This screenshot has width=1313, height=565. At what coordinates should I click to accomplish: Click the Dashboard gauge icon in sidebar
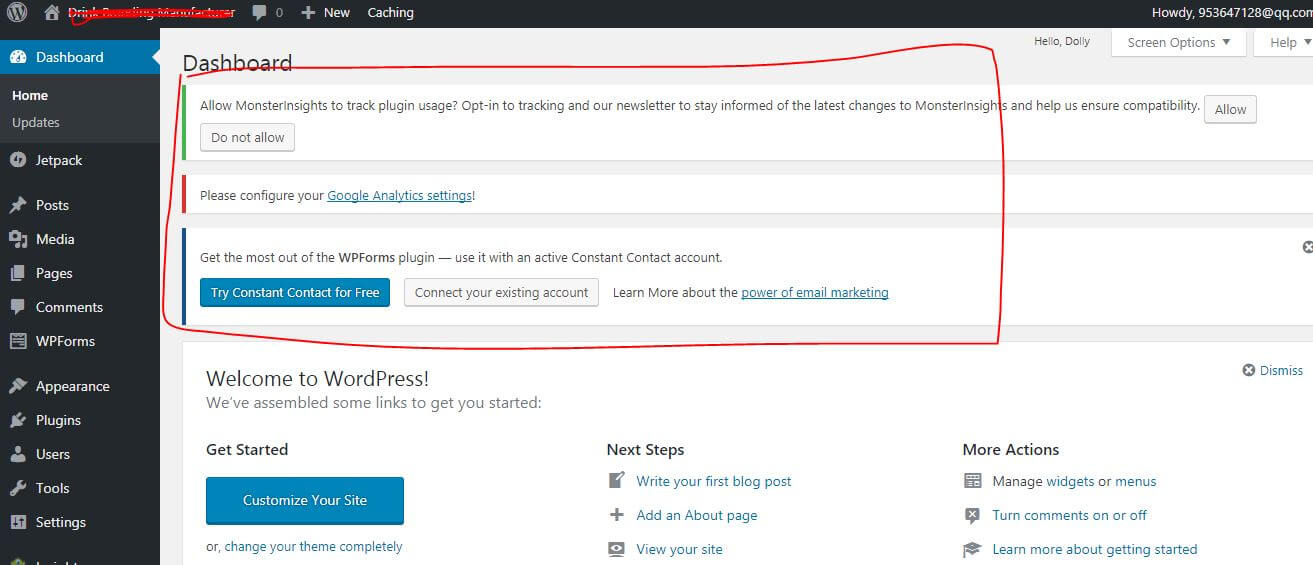pyautogui.click(x=18, y=57)
